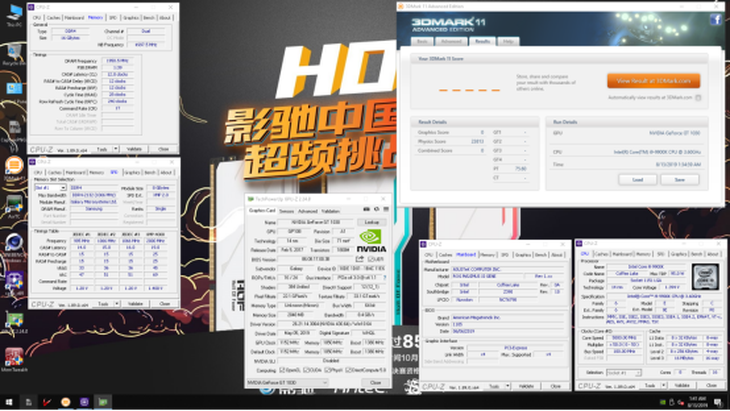Open the GPU-Z hamburger menu icon
The height and width of the screenshot is (411, 730).
tap(386, 210)
